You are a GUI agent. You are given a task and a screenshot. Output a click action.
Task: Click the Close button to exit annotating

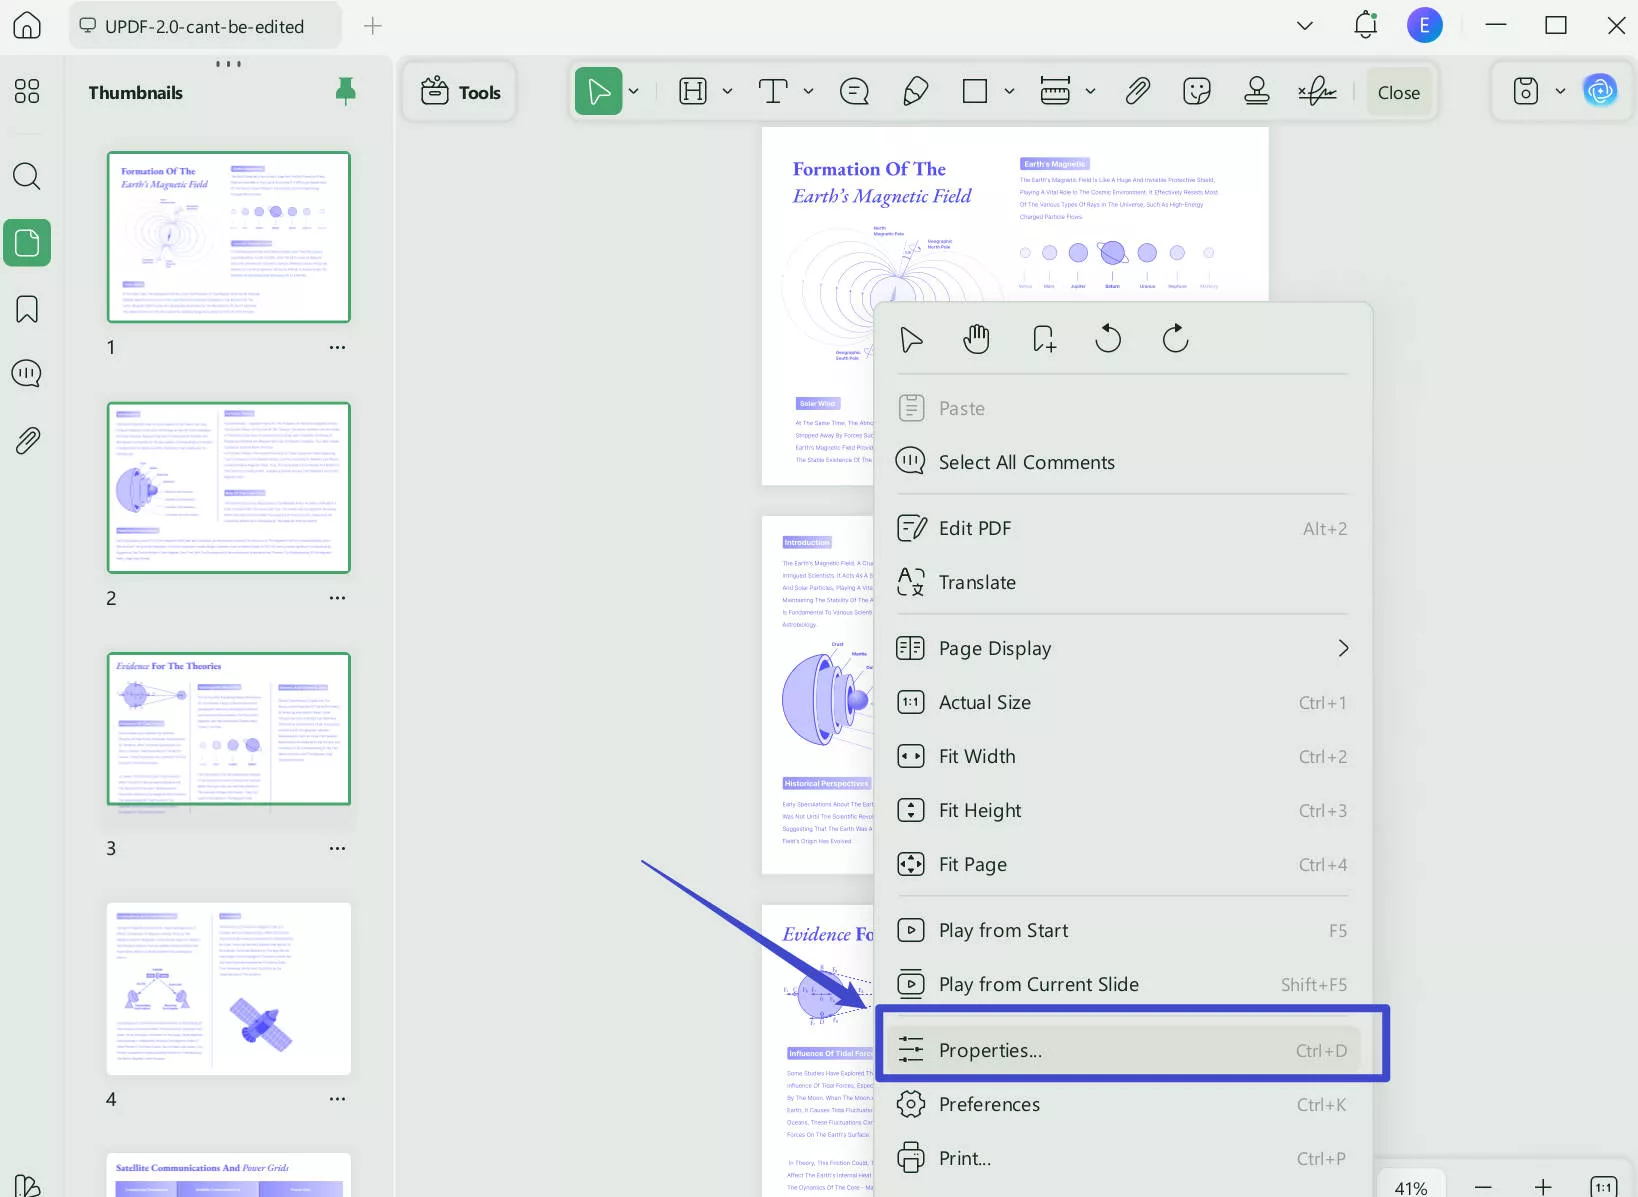pos(1398,91)
